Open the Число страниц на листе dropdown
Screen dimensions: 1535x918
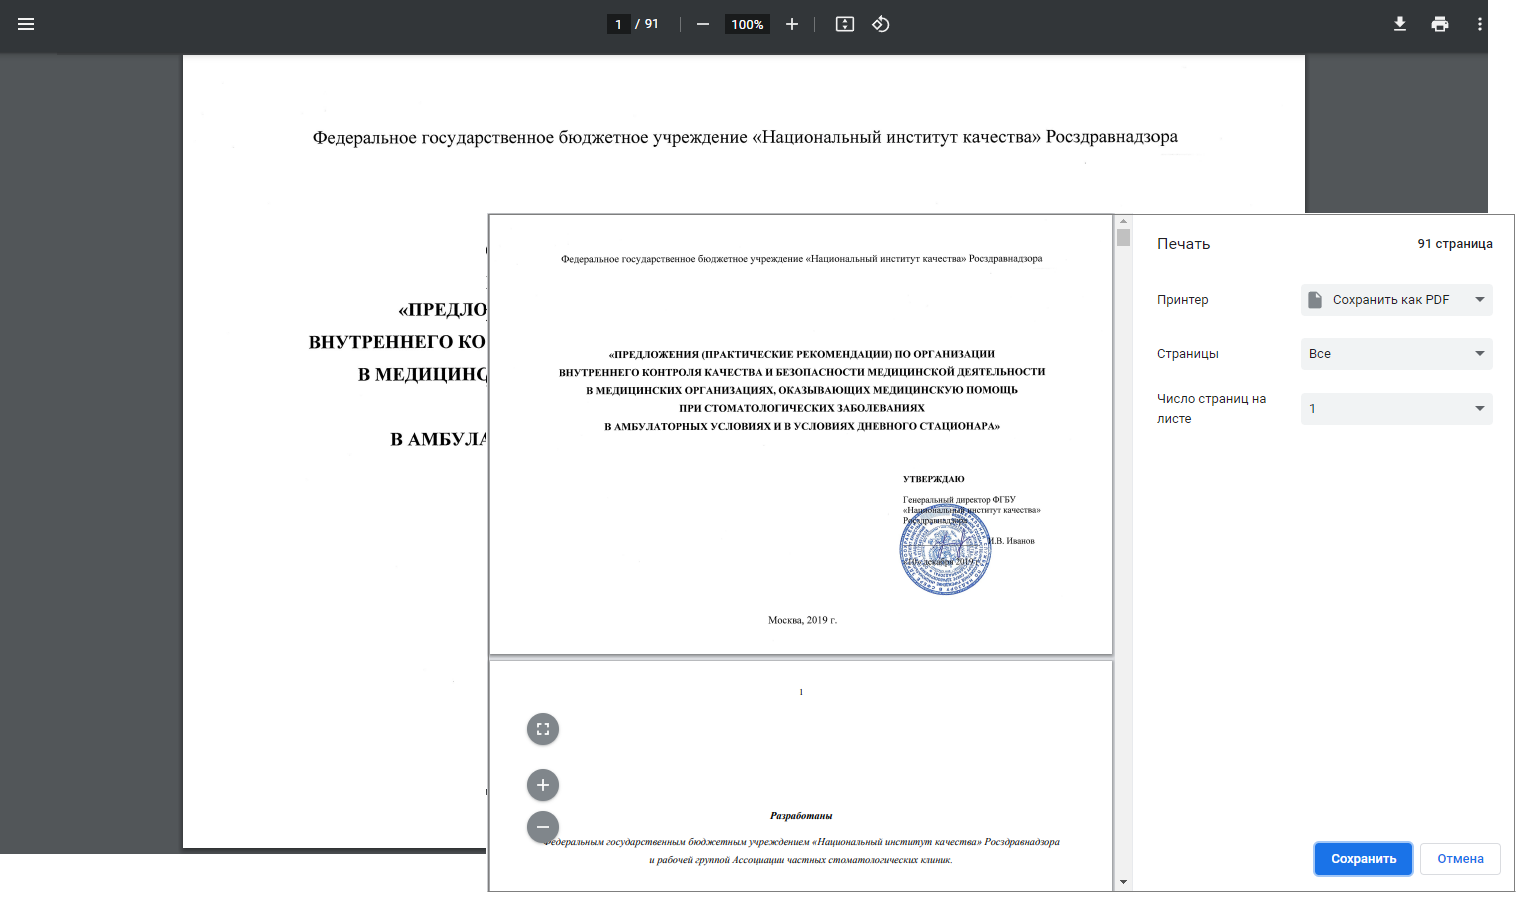[1396, 409]
